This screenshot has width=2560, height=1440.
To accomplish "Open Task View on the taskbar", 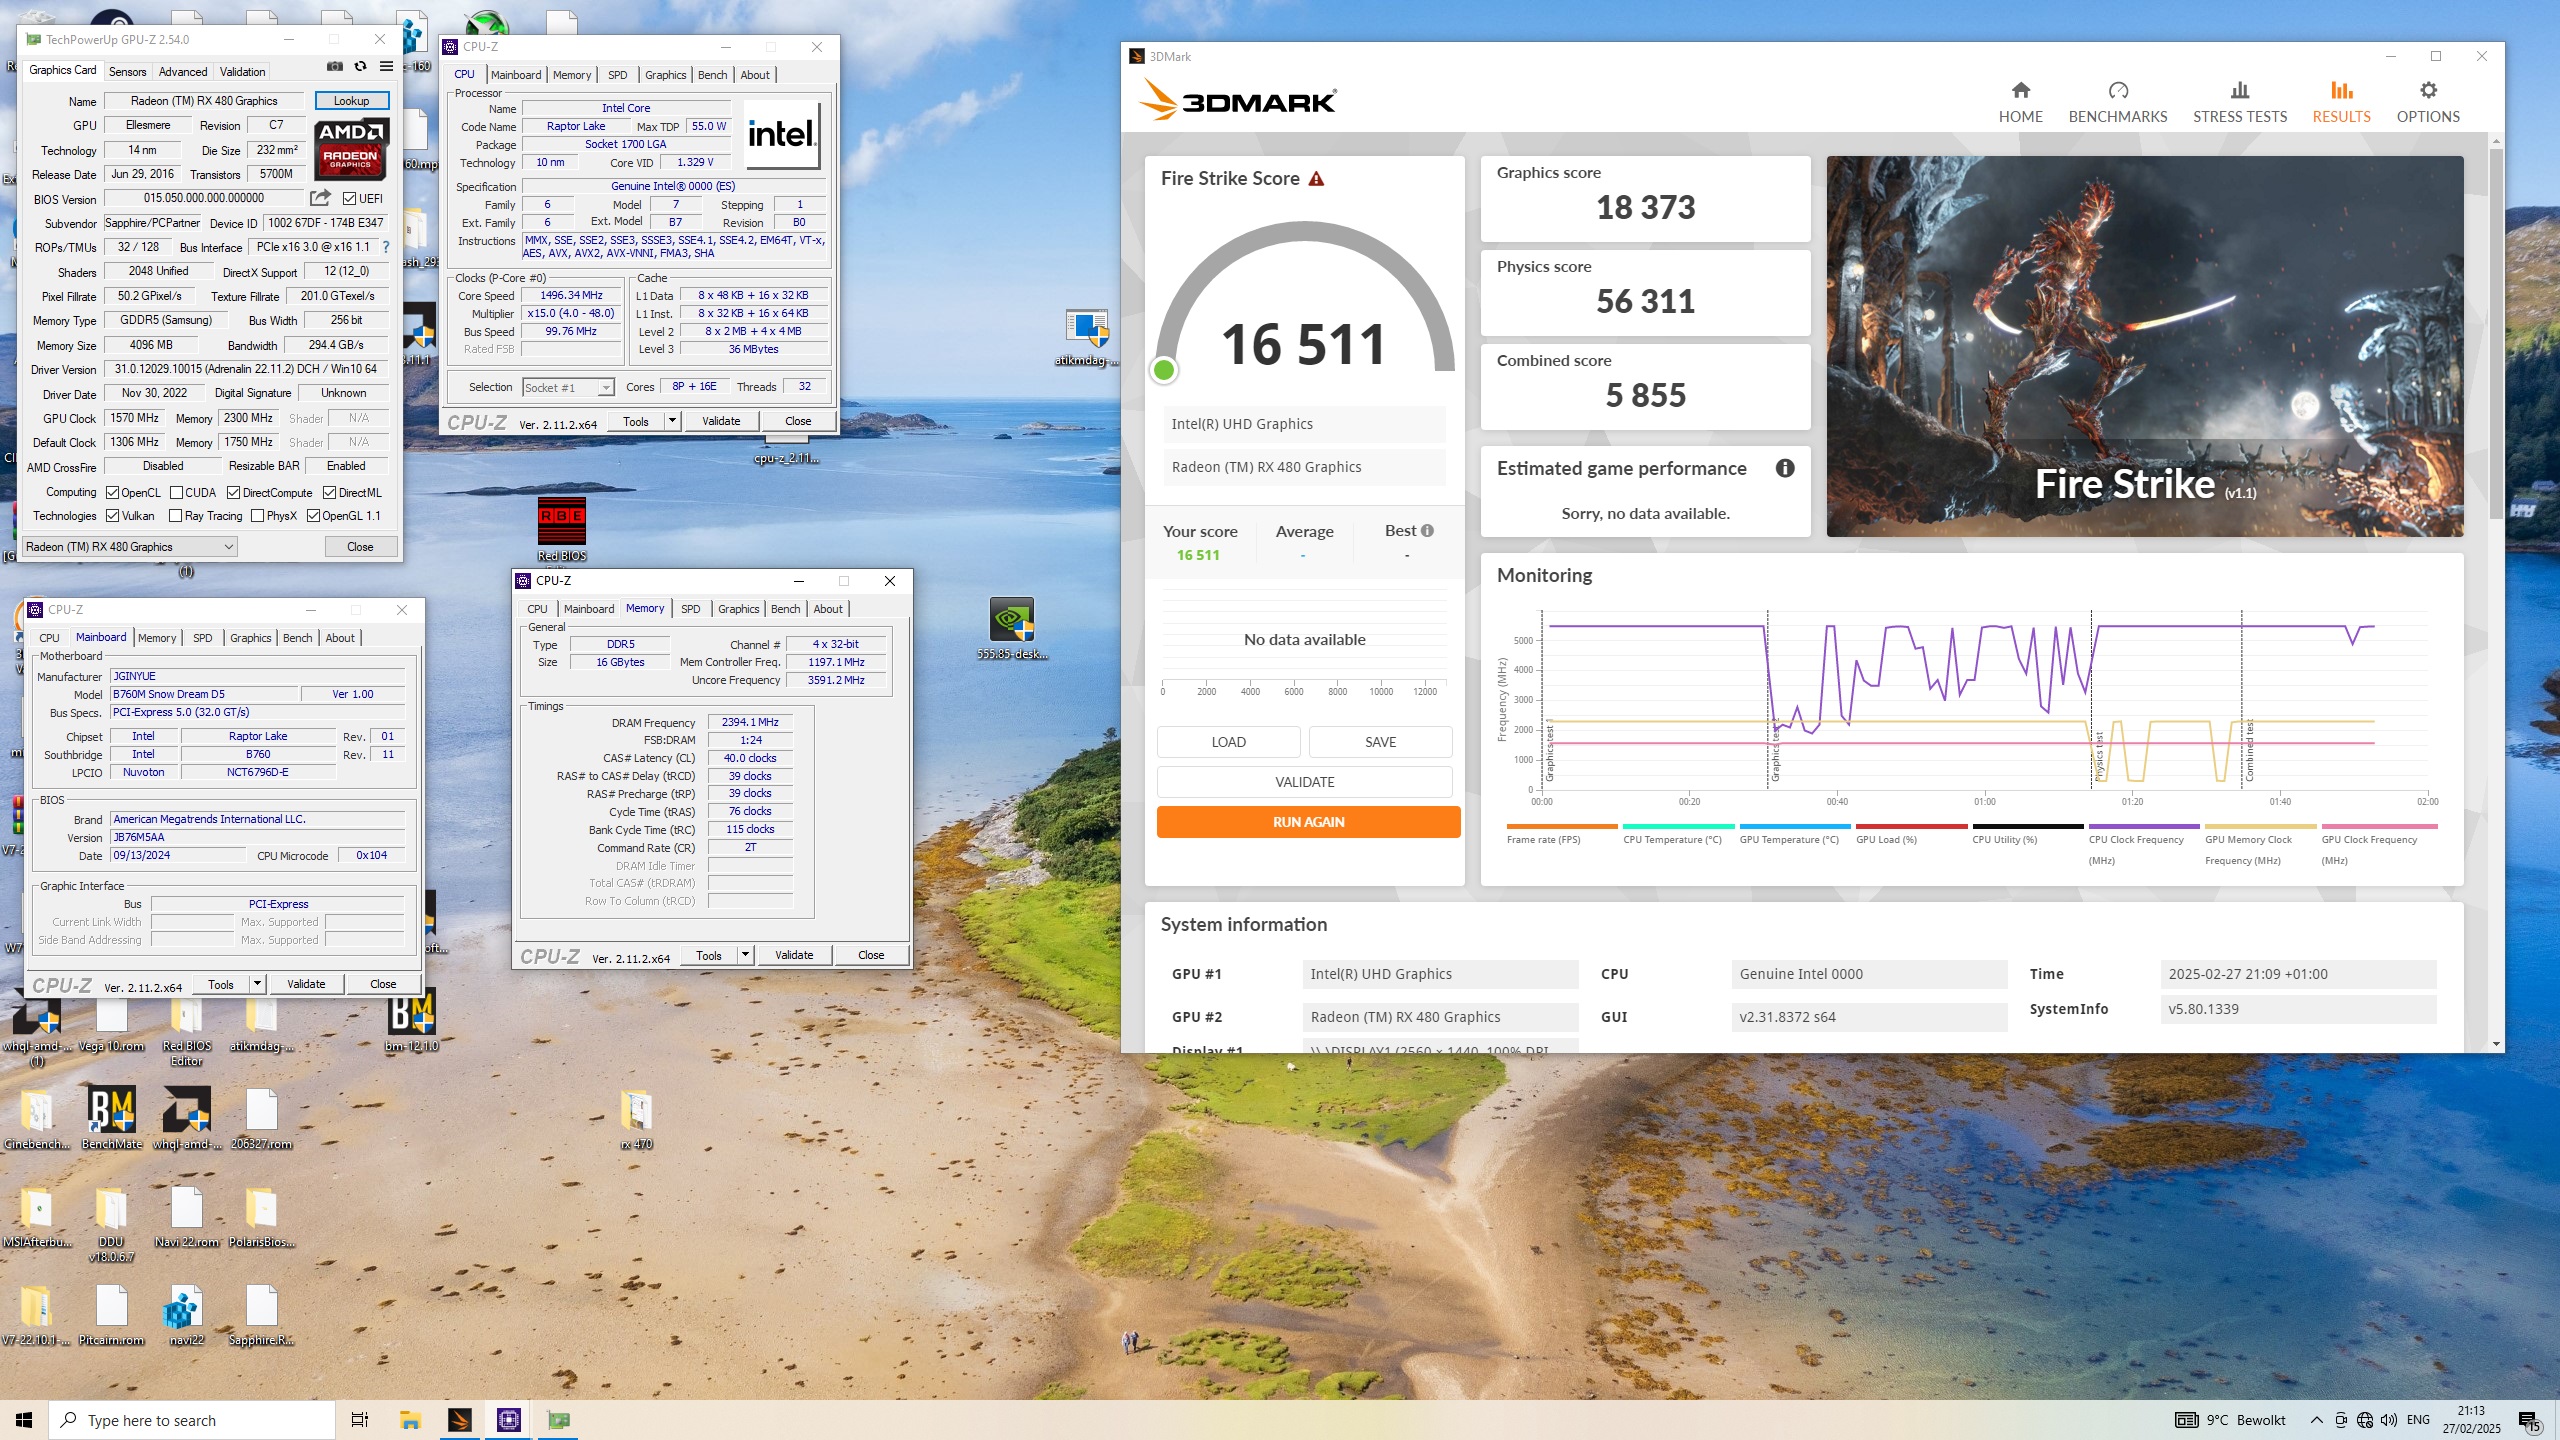I will coord(360,1420).
